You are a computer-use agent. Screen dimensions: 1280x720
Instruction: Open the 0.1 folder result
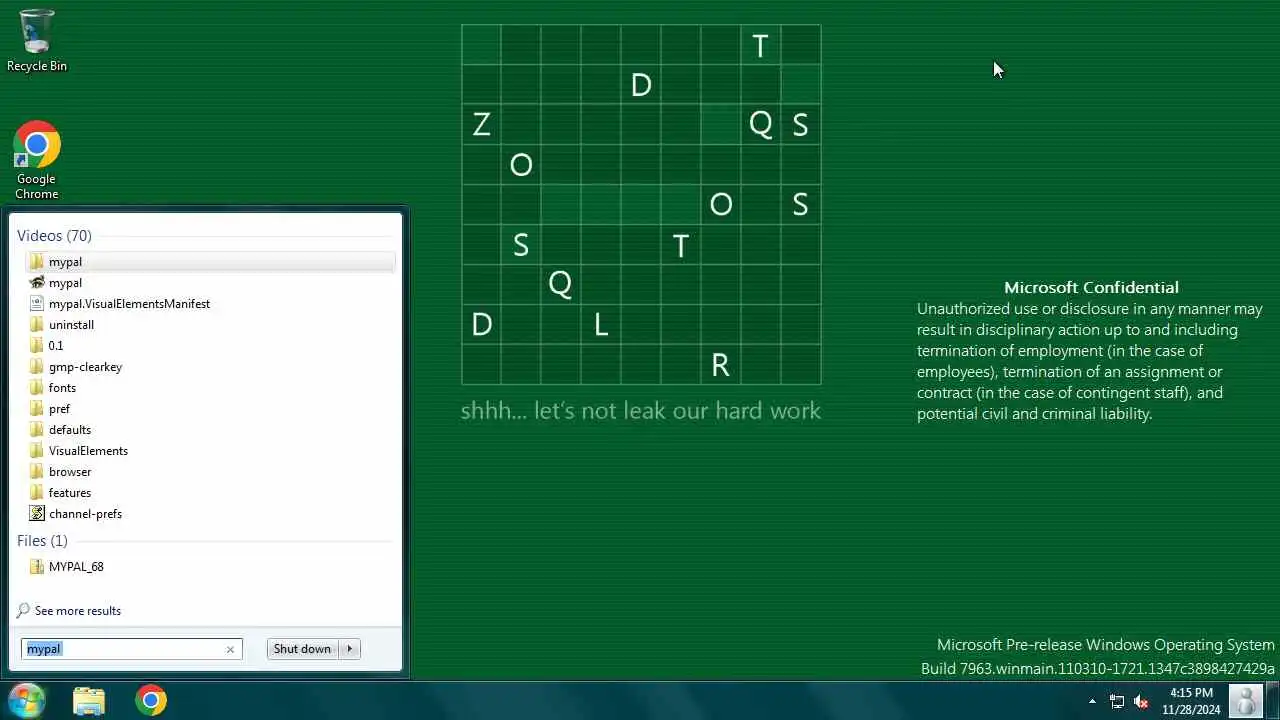pyautogui.click(x=210, y=346)
